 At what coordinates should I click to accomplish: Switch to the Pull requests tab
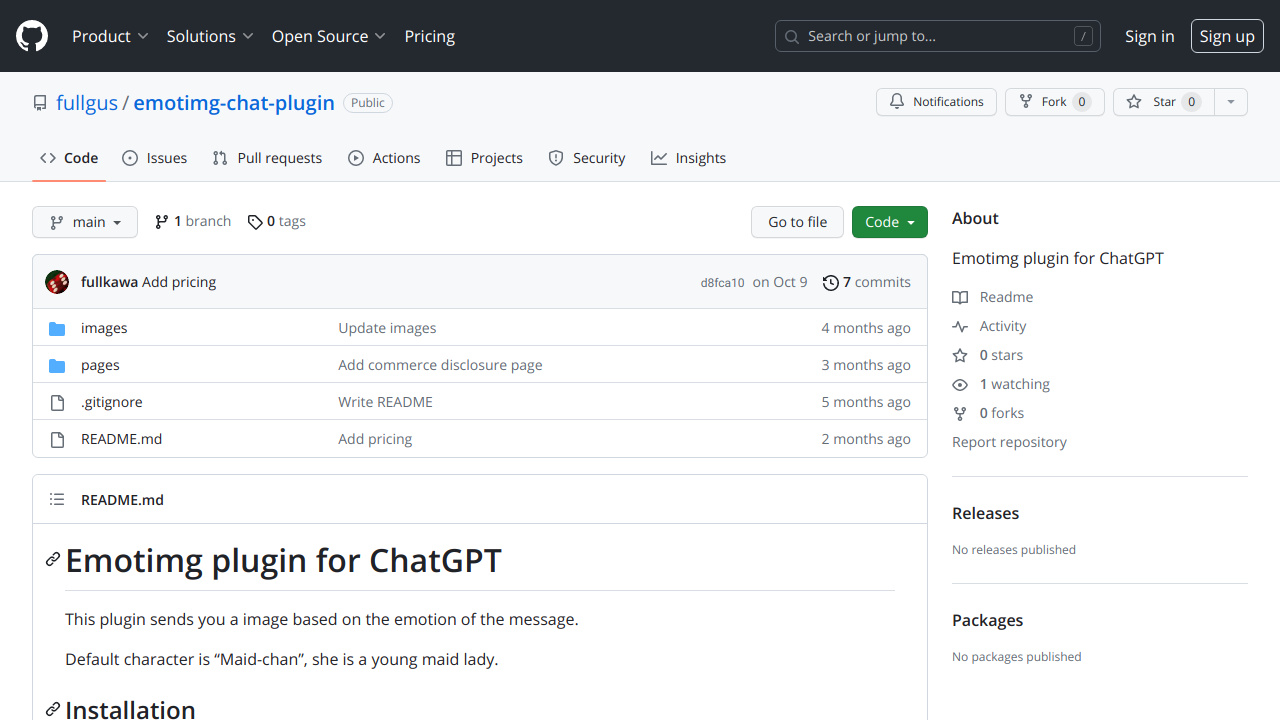pos(267,158)
